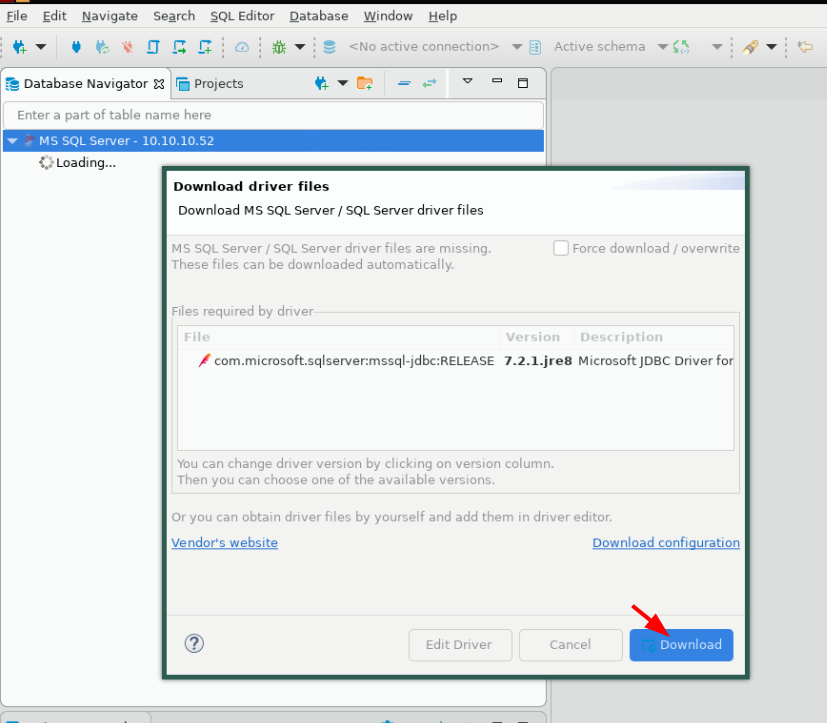The width and height of the screenshot is (827, 723).
Task: Click the pink feather icon of the driver file
Action: [x=204, y=361]
